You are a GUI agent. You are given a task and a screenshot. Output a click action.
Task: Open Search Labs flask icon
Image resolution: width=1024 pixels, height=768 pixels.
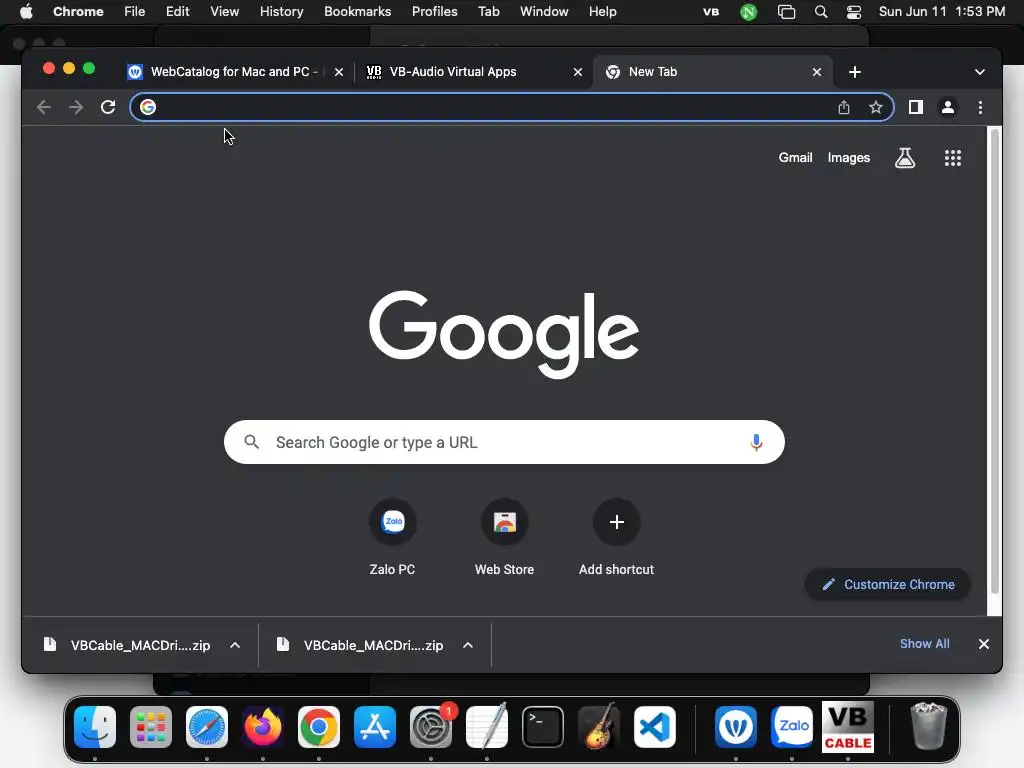coord(904,157)
